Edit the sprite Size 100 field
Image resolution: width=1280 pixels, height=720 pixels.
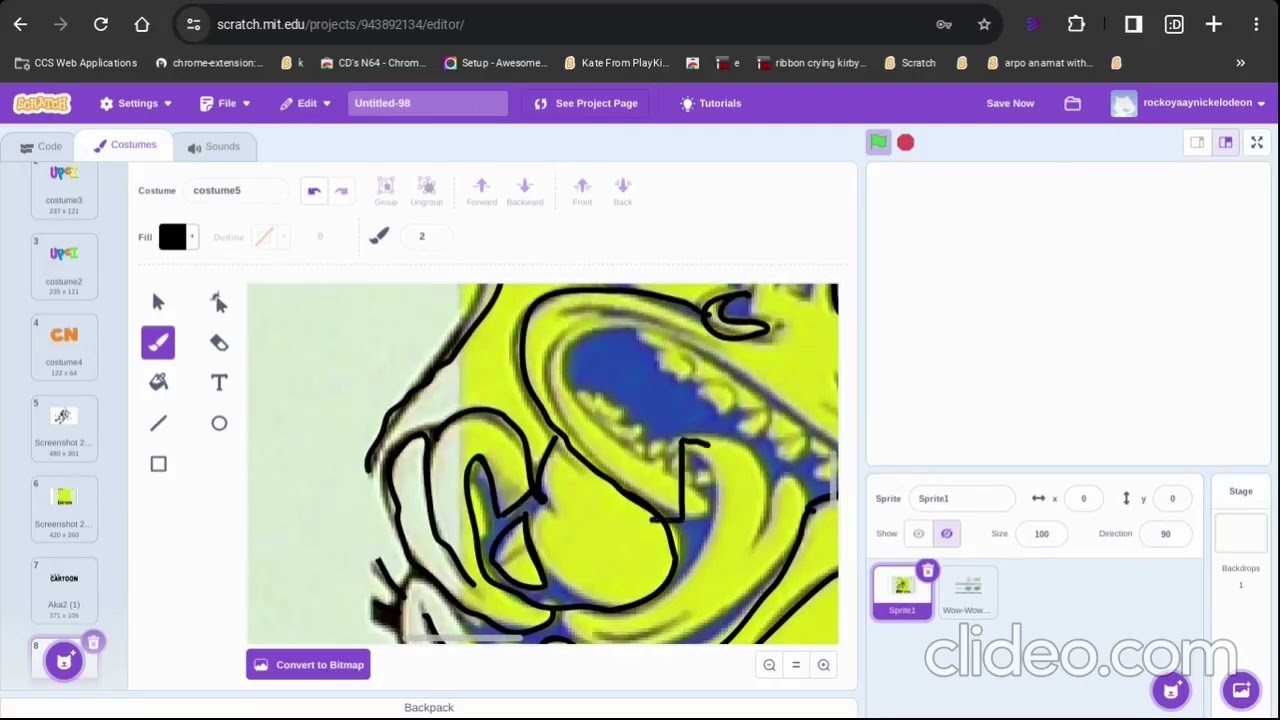tap(1041, 534)
